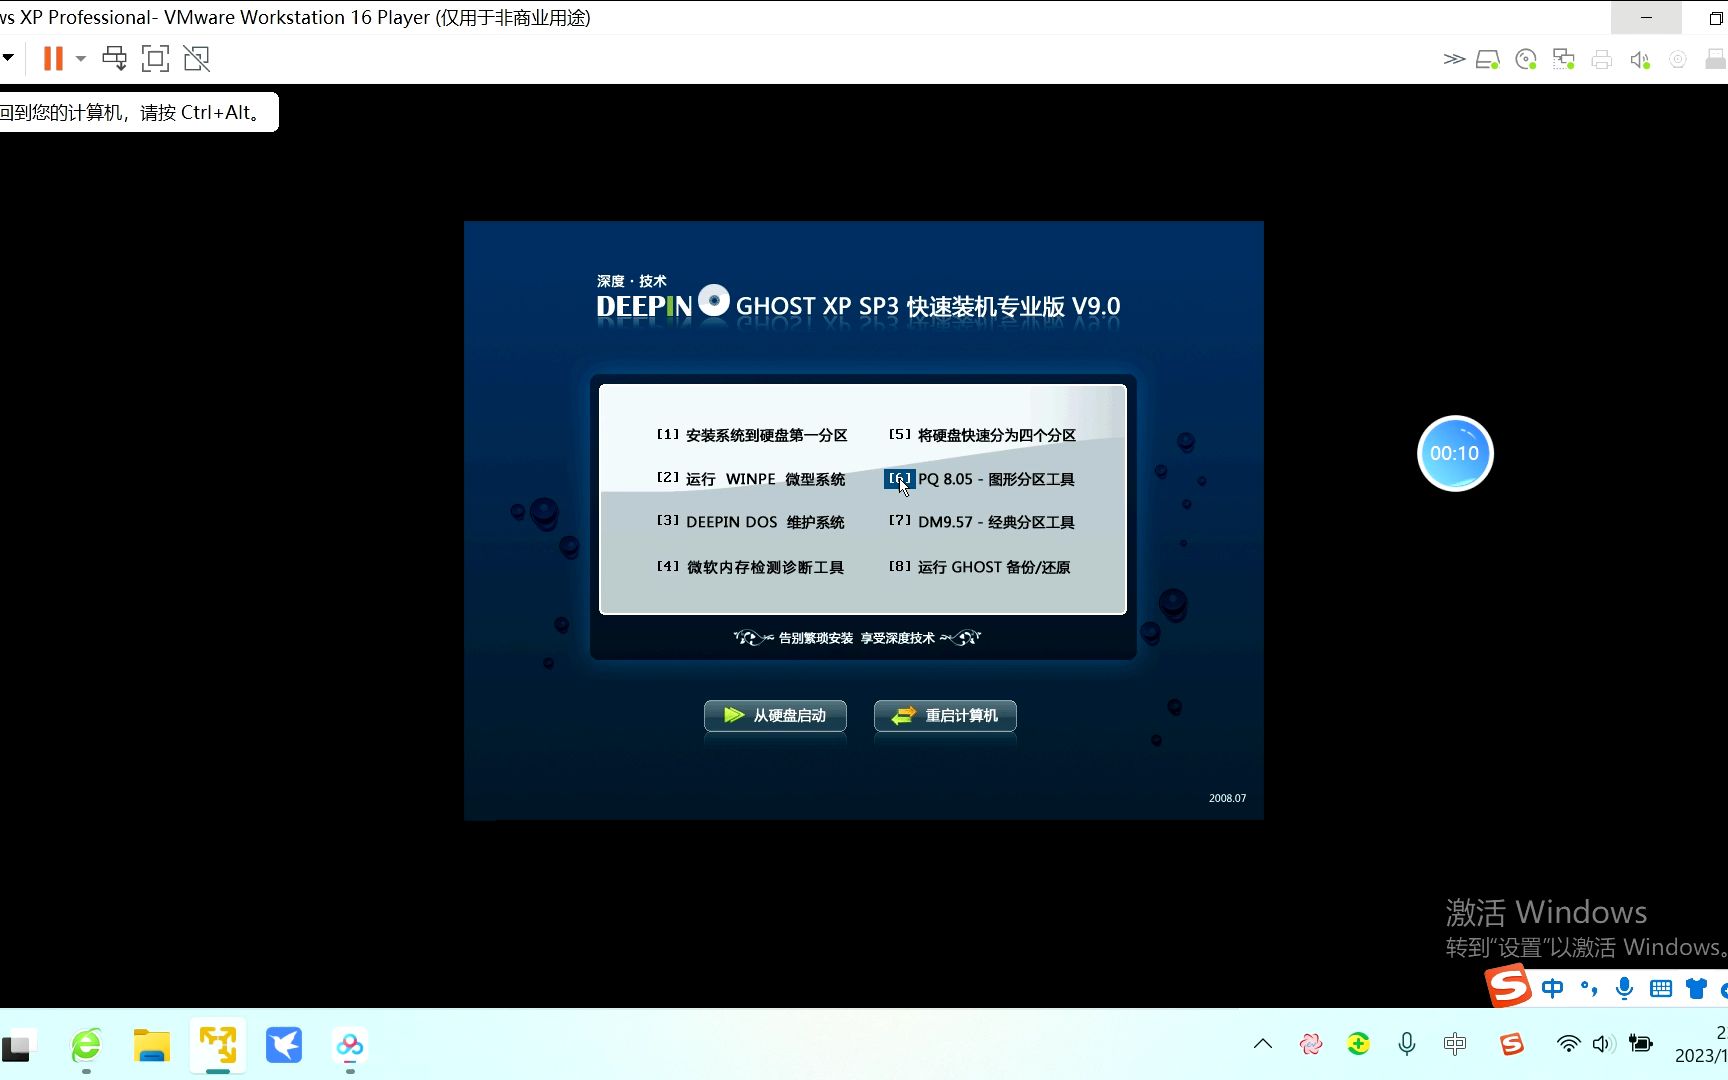This screenshot has width=1728, height=1080.
Task: Toggle Unity mode toolbar icon
Action: point(197,59)
